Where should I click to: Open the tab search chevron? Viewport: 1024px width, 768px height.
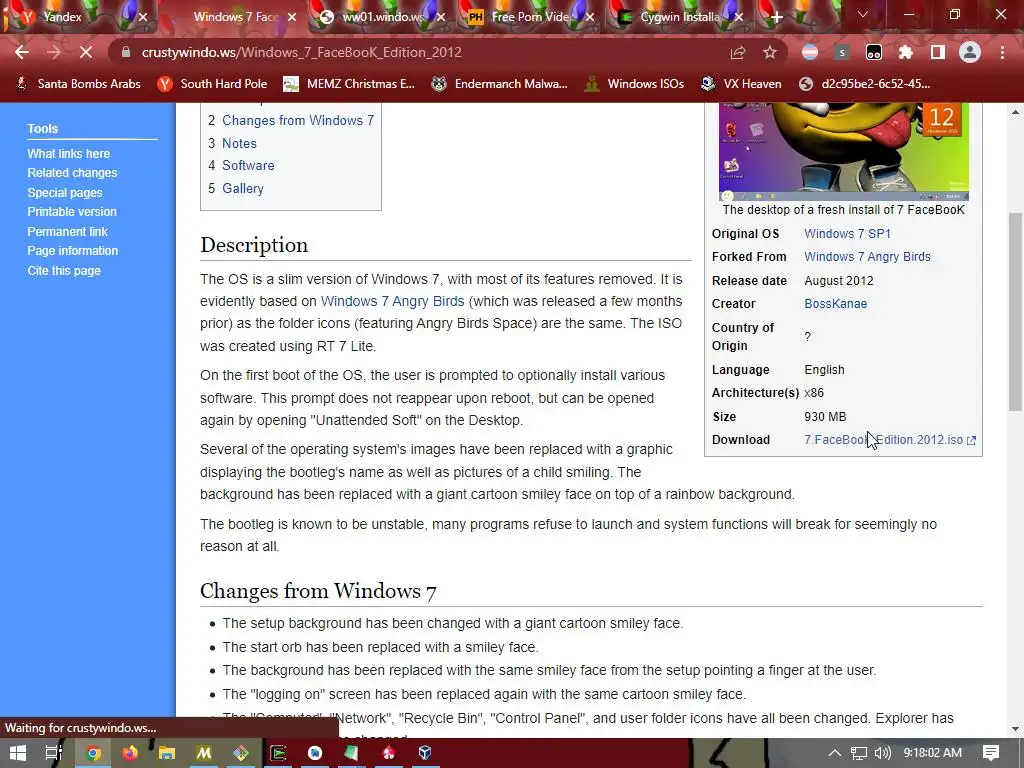click(x=863, y=14)
